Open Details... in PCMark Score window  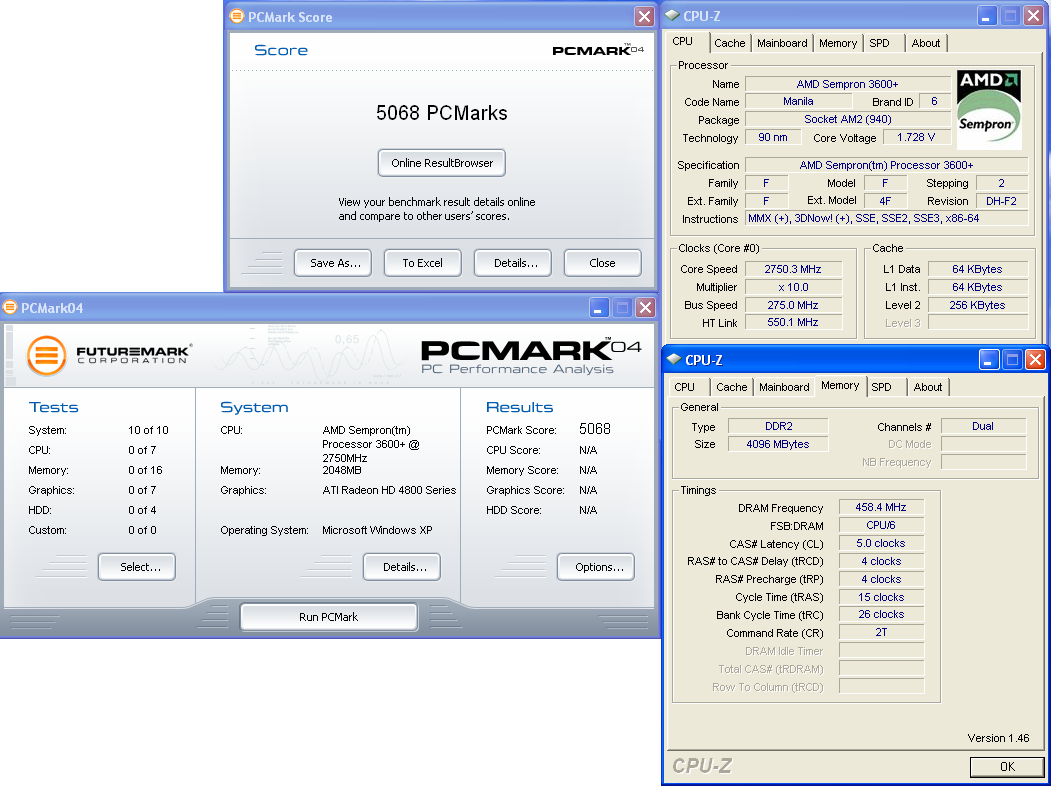coord(513,263)
